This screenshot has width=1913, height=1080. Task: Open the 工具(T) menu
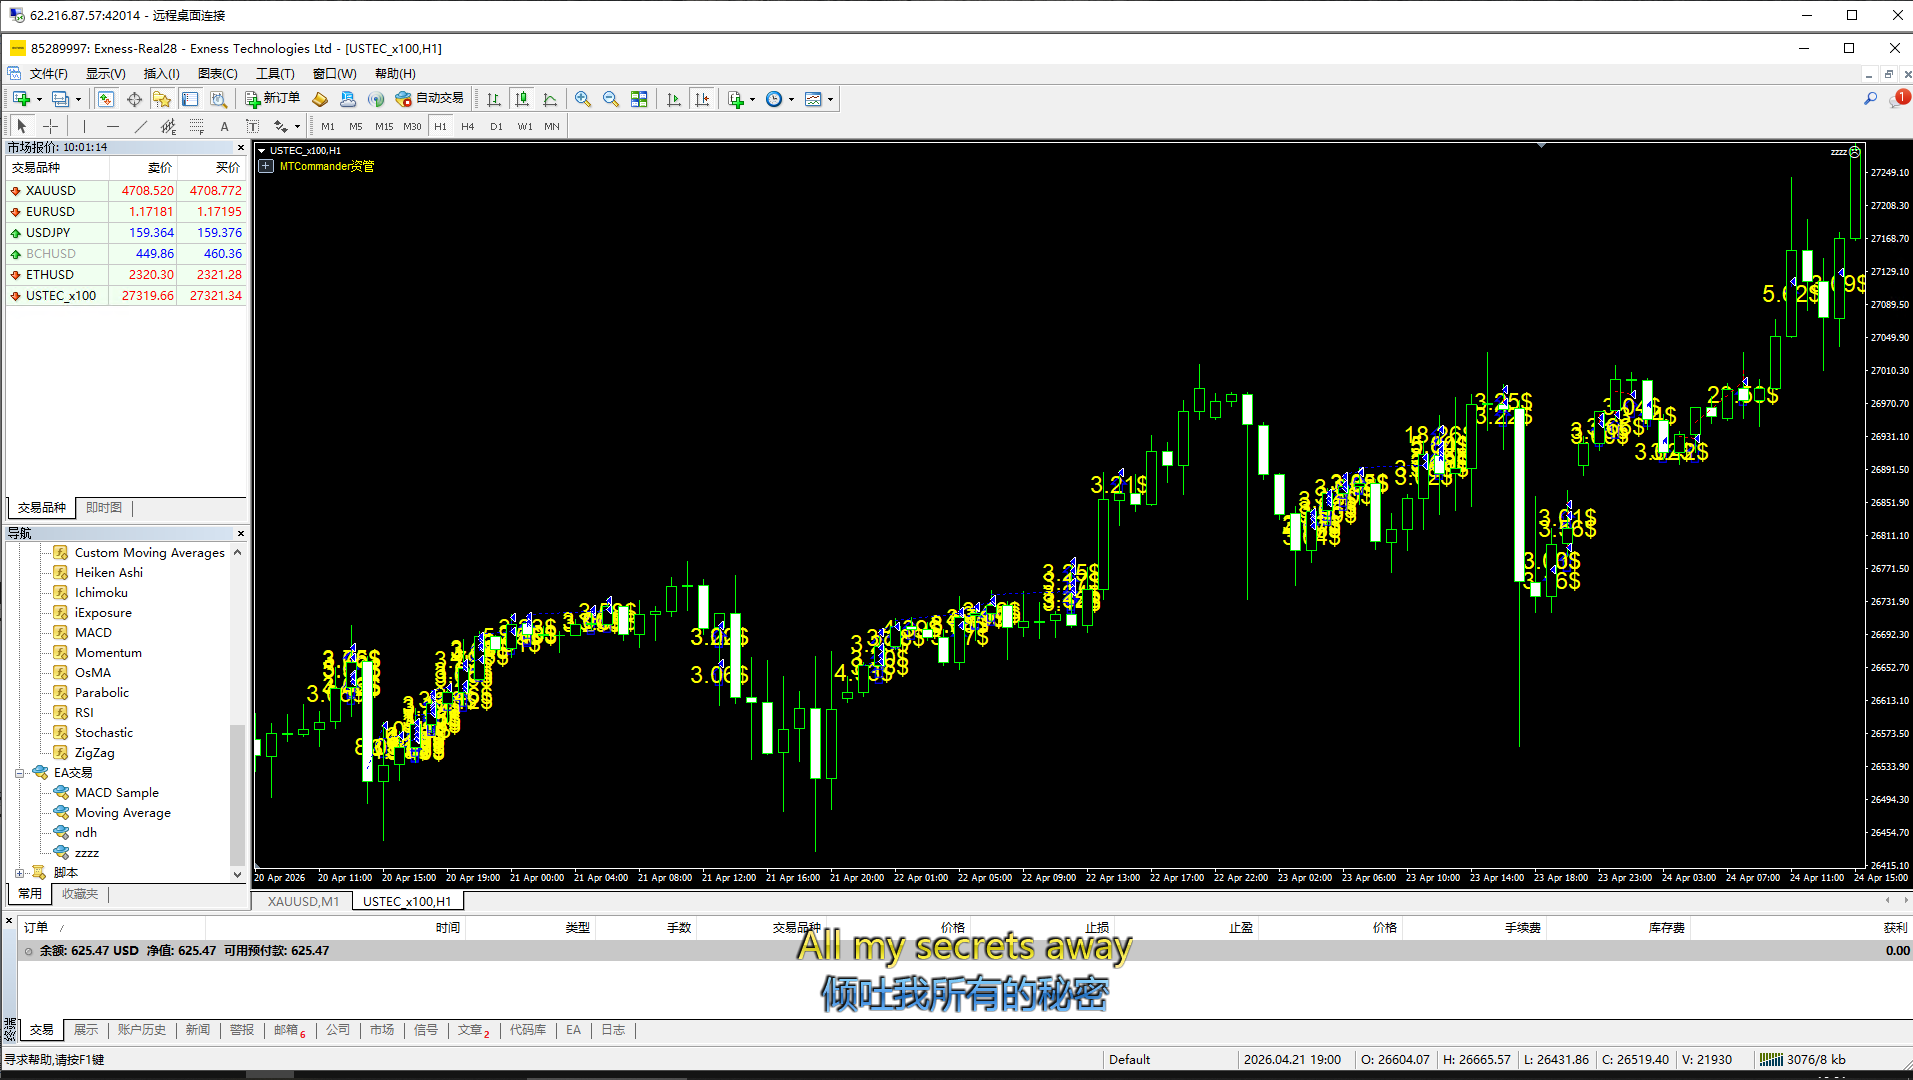pyautogui.click(x=275, y=74)
